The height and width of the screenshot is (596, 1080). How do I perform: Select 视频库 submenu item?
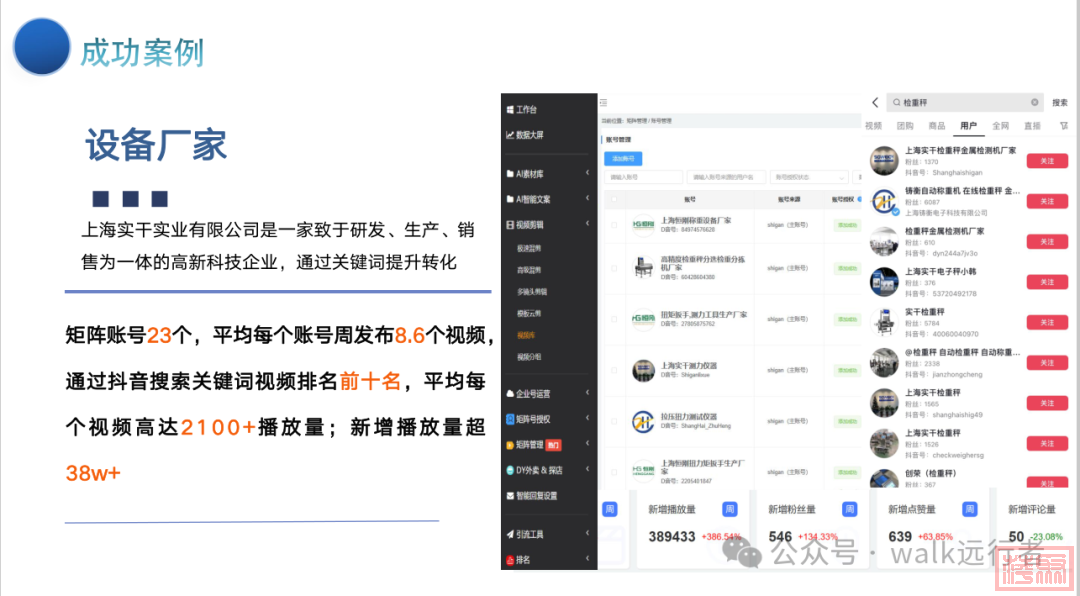coord(526,336)
